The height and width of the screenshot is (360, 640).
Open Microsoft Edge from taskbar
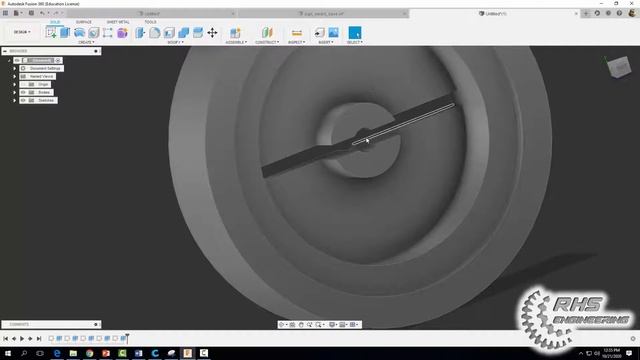point(57,353)
